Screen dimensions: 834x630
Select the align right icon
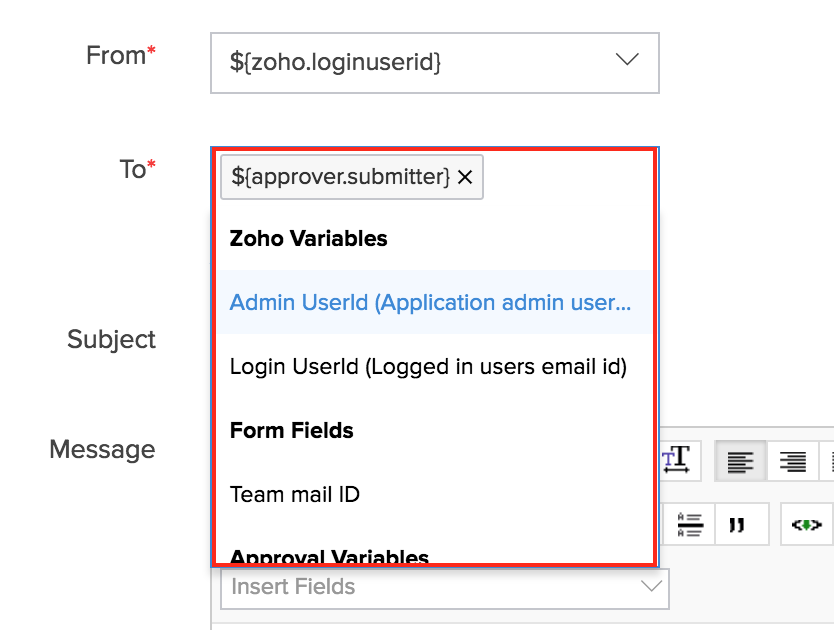point(792,461)
